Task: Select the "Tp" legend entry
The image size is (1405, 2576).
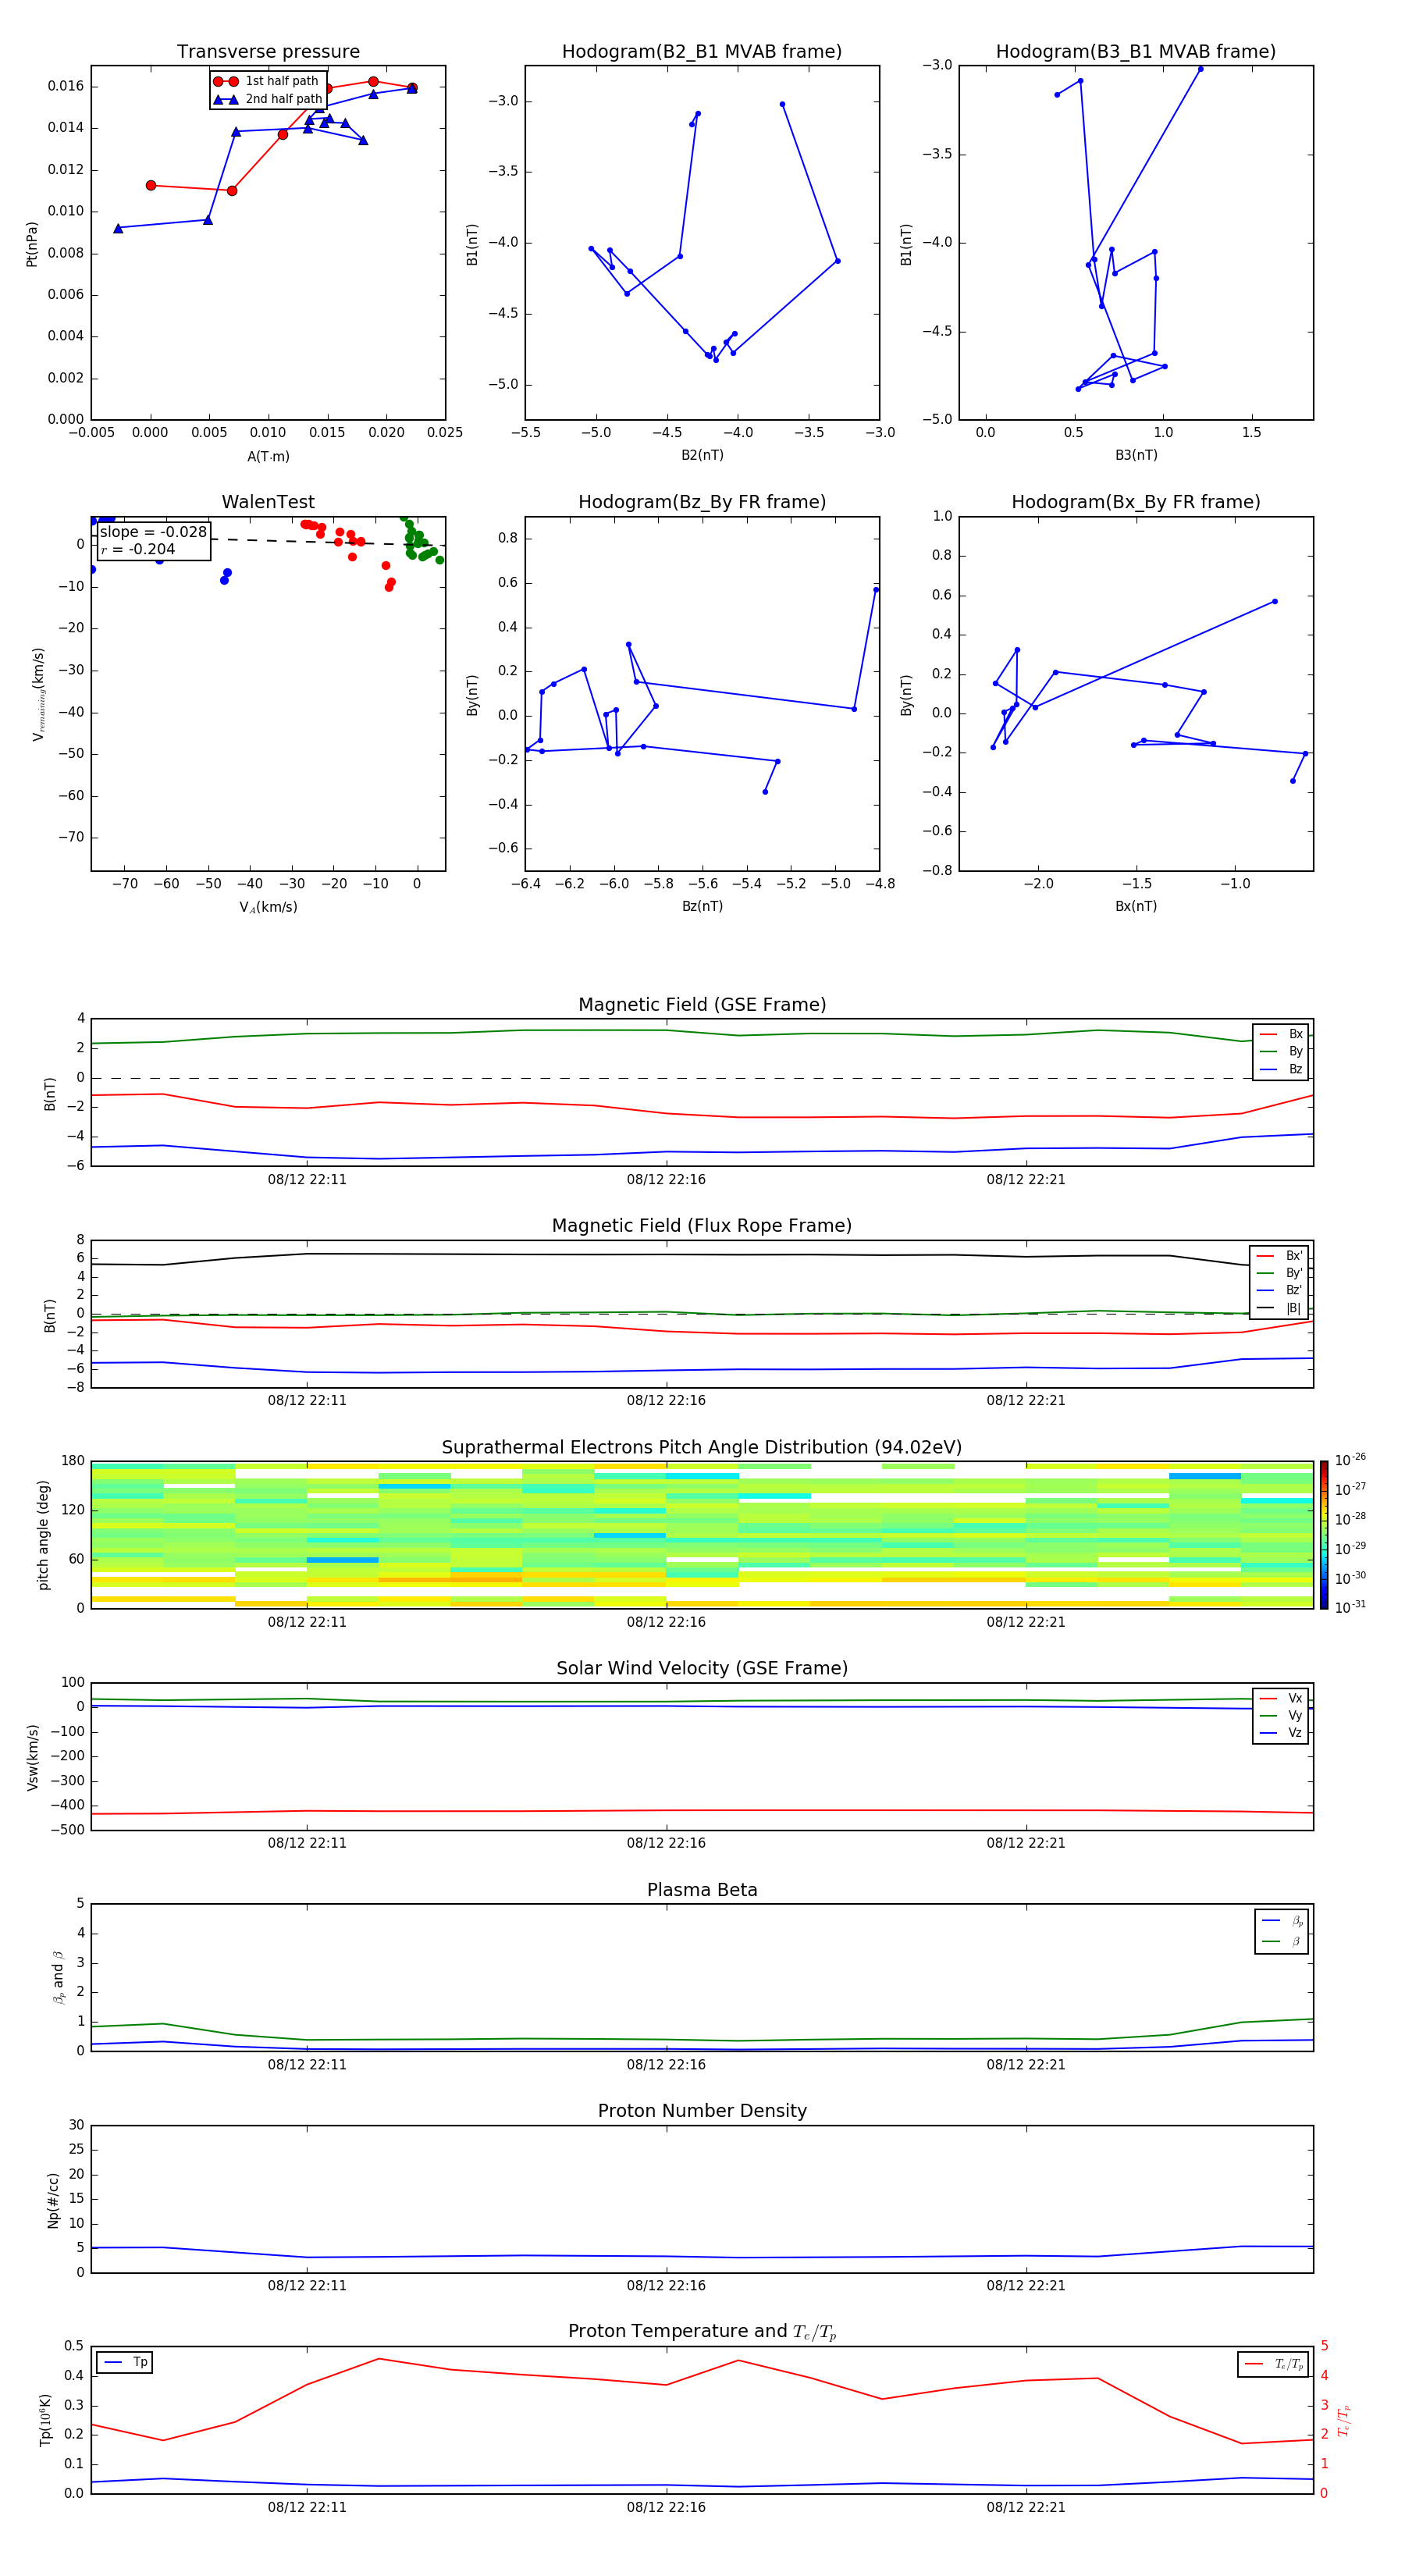Action: 126,2362
